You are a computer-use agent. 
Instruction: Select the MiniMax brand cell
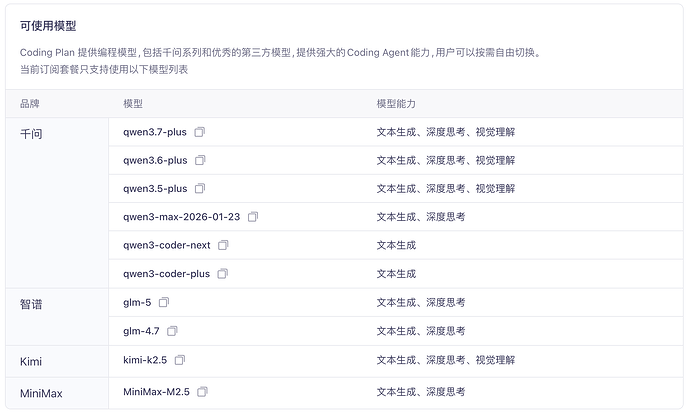coord(57,393)
